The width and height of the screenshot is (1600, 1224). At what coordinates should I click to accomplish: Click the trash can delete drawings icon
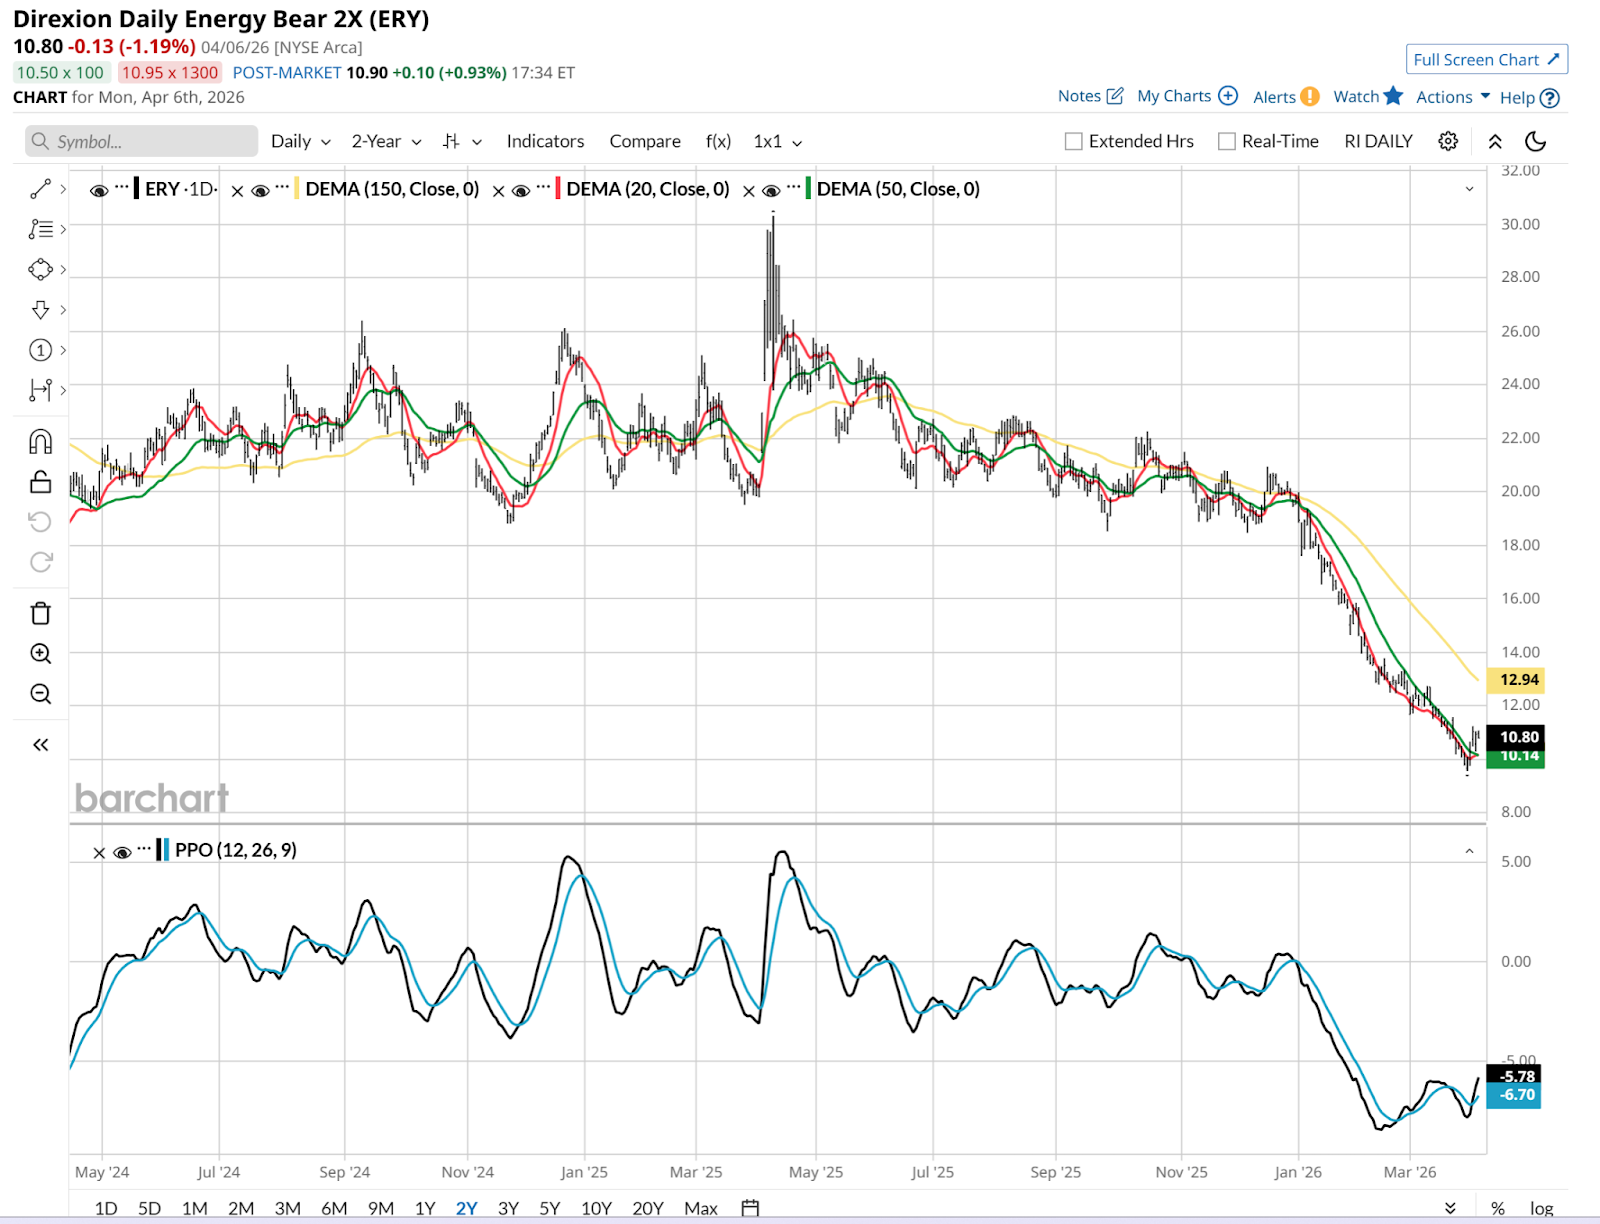(x=40, y=613)
